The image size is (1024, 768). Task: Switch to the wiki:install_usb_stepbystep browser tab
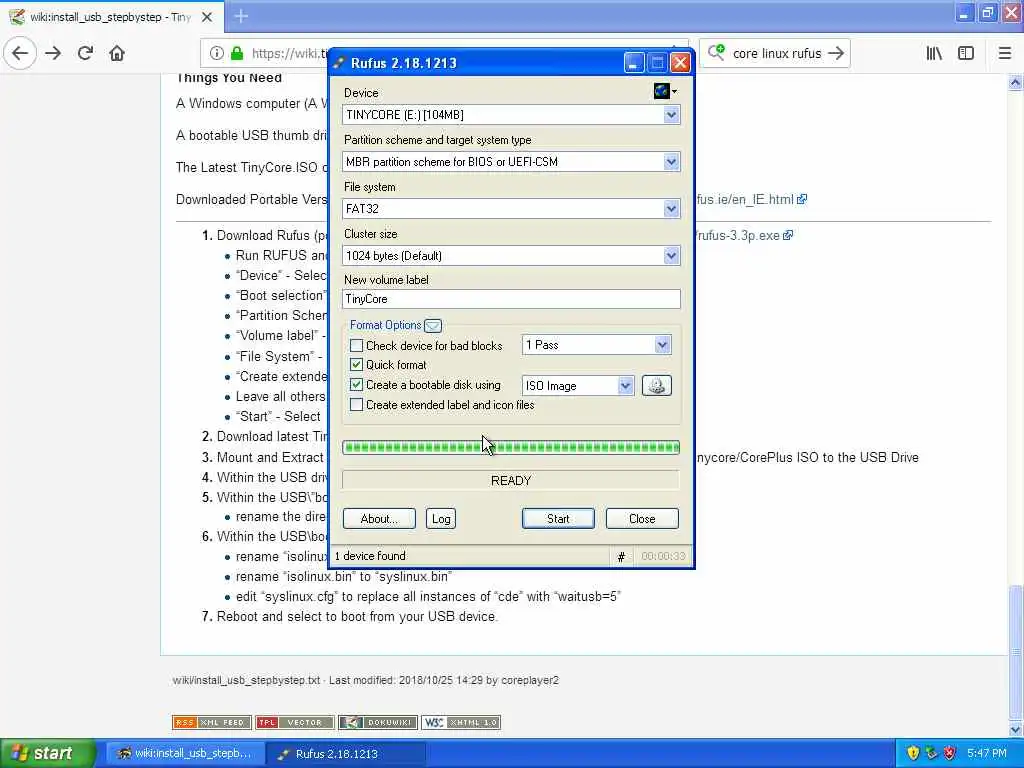(x=111, y=17)
